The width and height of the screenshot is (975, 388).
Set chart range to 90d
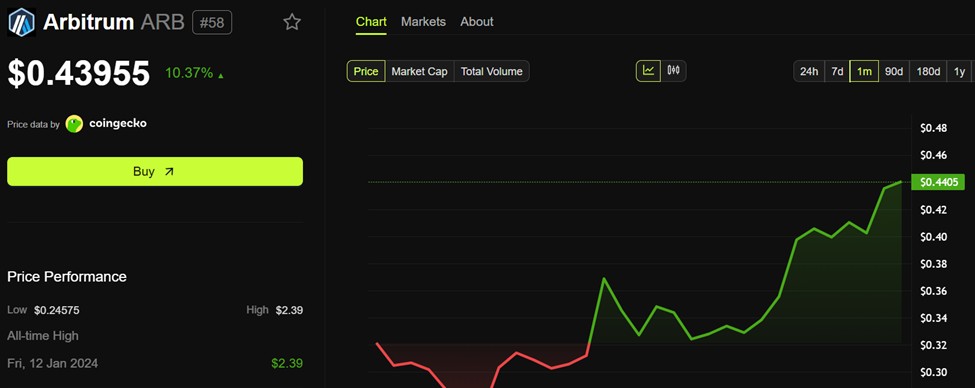pos(894,72)
